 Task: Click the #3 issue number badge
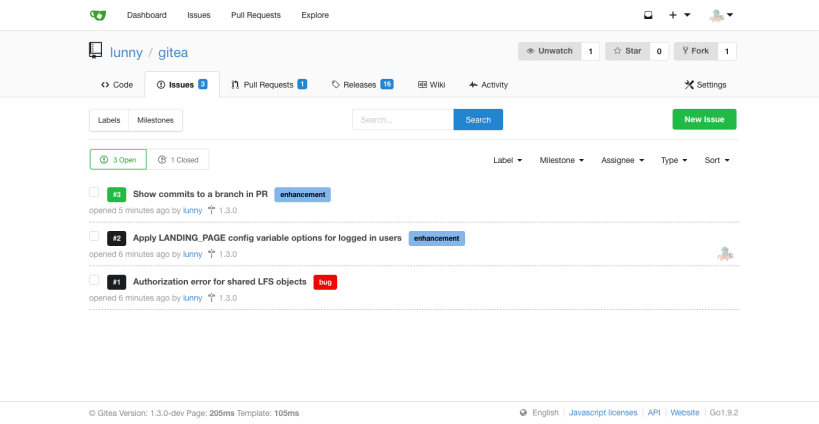[116, 195]
